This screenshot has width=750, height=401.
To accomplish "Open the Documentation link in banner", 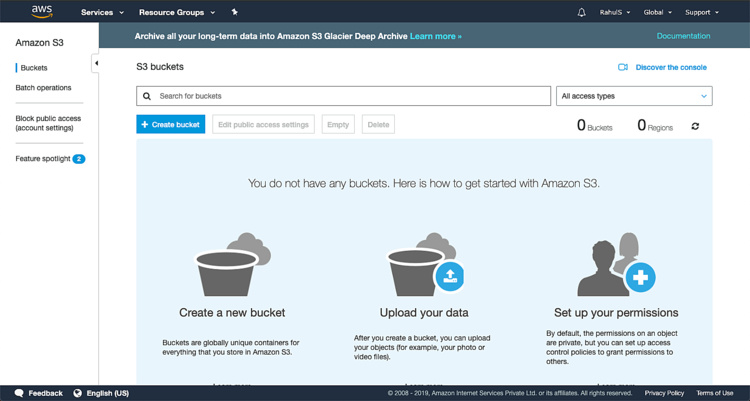I will click(683, 36).
